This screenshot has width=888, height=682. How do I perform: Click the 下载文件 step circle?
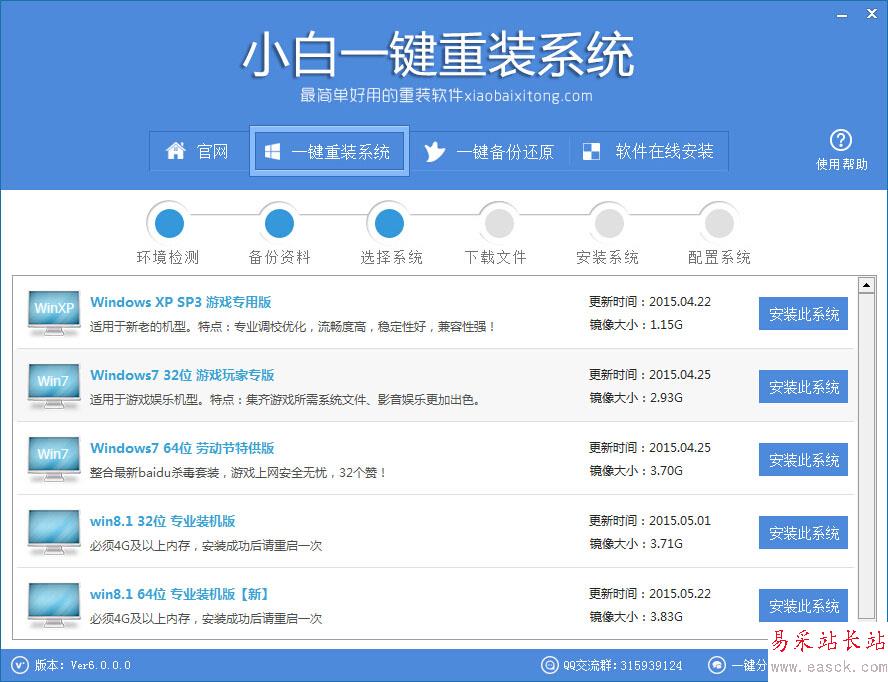click(x=499, y=223)
